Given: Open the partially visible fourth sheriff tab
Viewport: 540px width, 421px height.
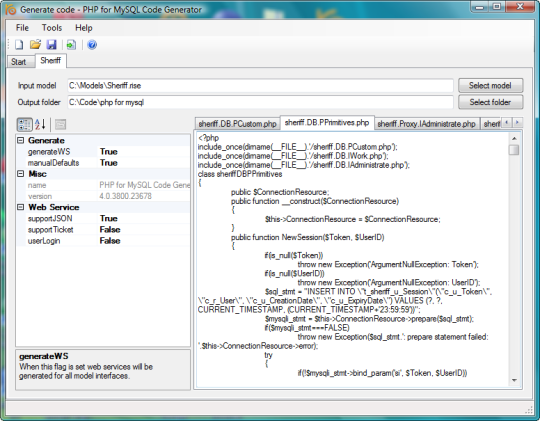Looking at the screenshot, I should coord(491,124).
